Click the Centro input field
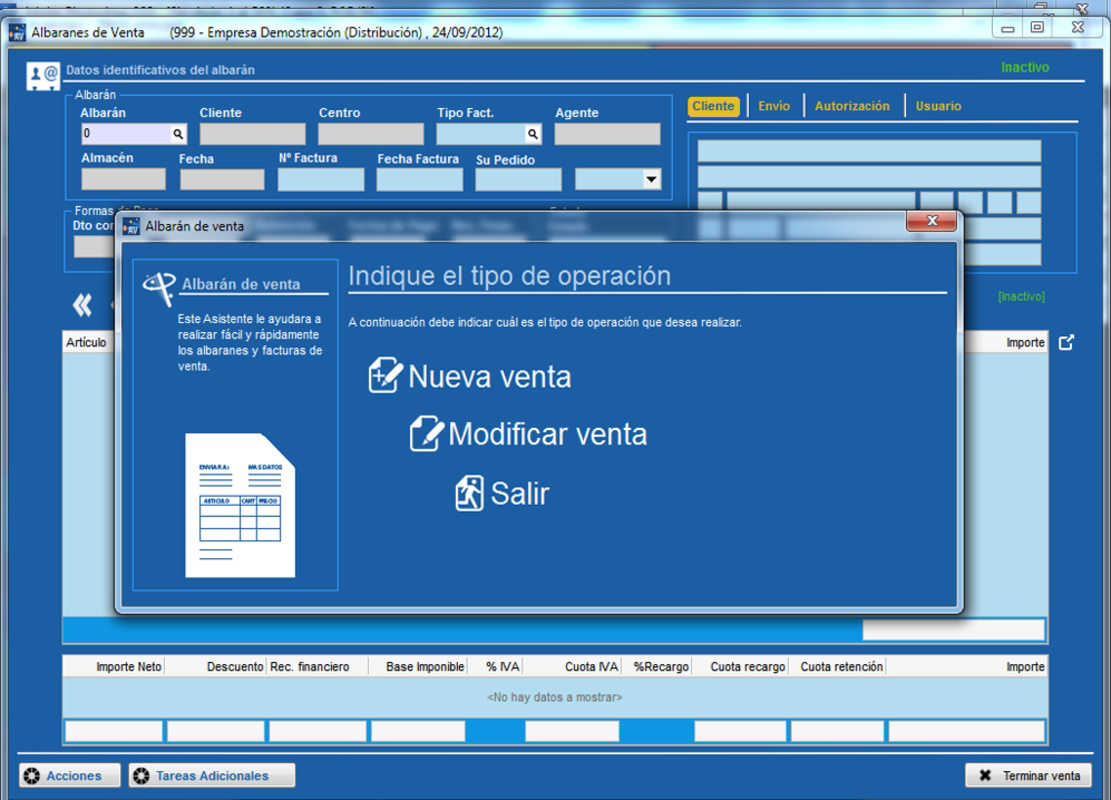The height and width of the screenshot is (800, 1111). click(x=371, y=134)
